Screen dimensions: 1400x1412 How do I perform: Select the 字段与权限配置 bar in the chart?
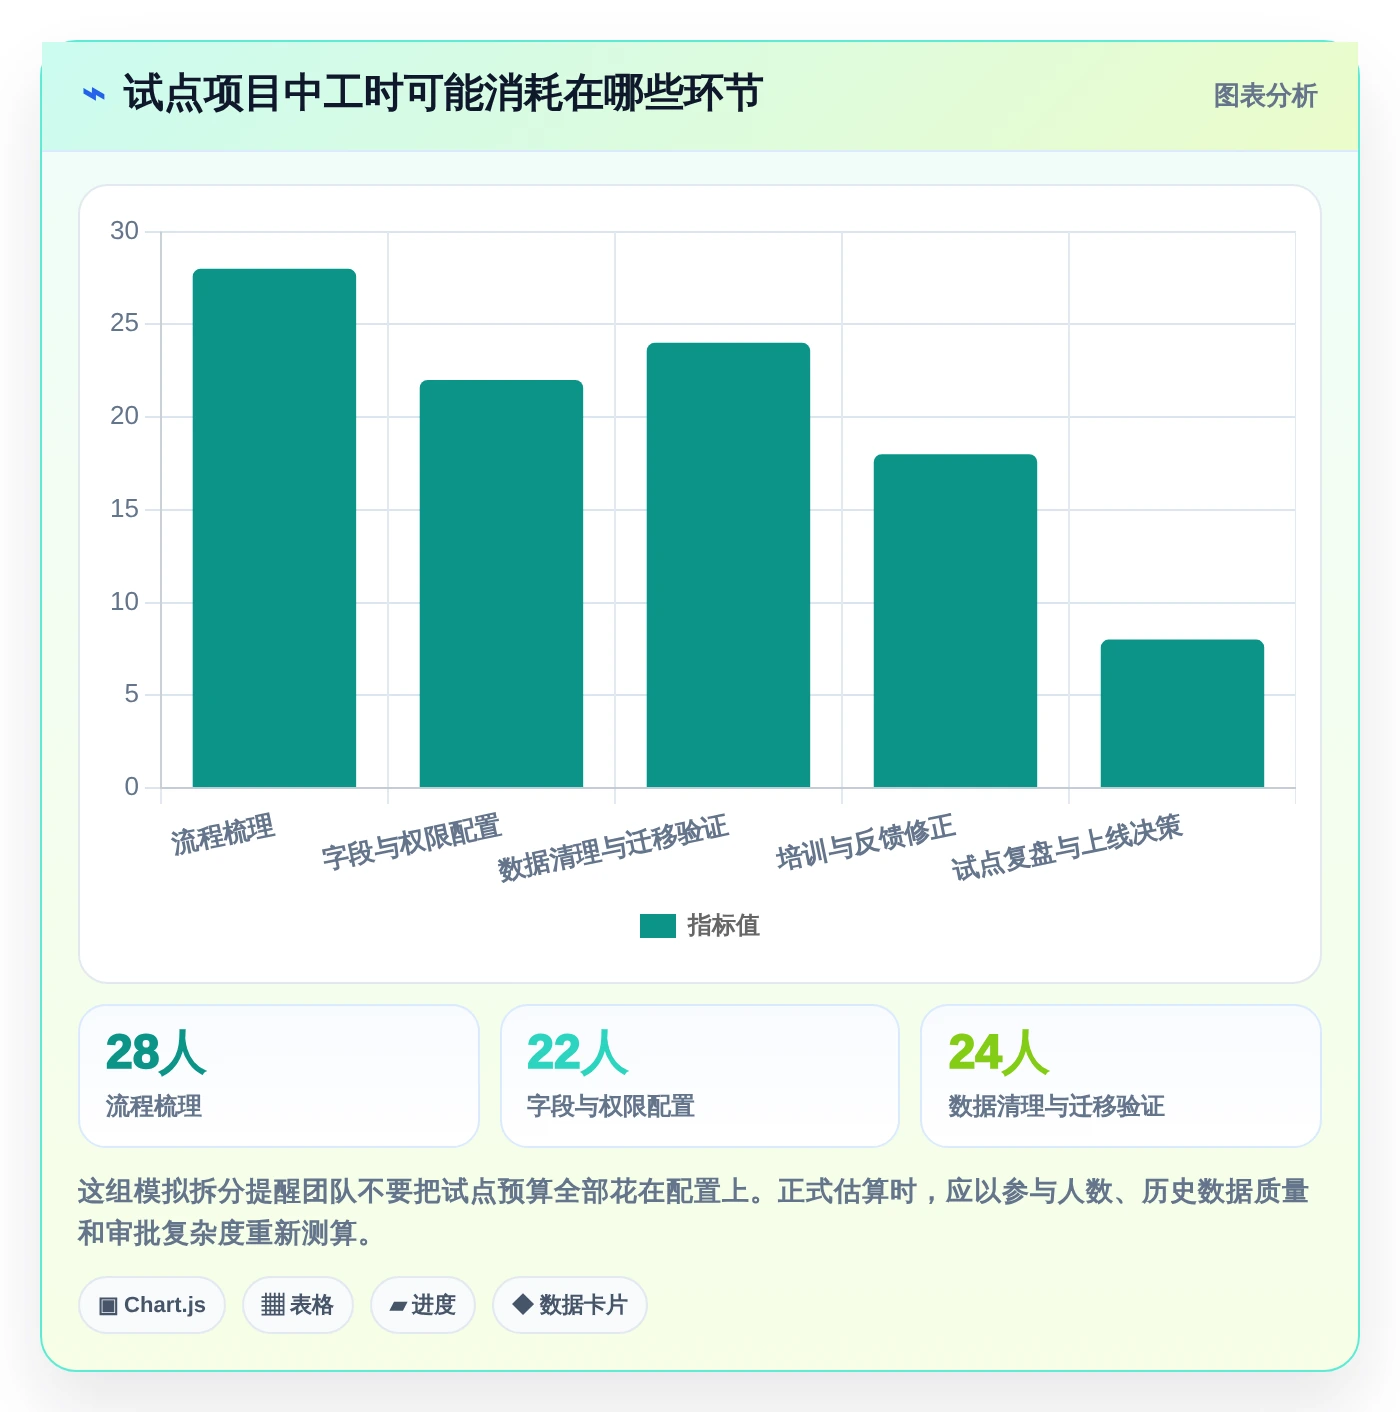tap(501, 584)
